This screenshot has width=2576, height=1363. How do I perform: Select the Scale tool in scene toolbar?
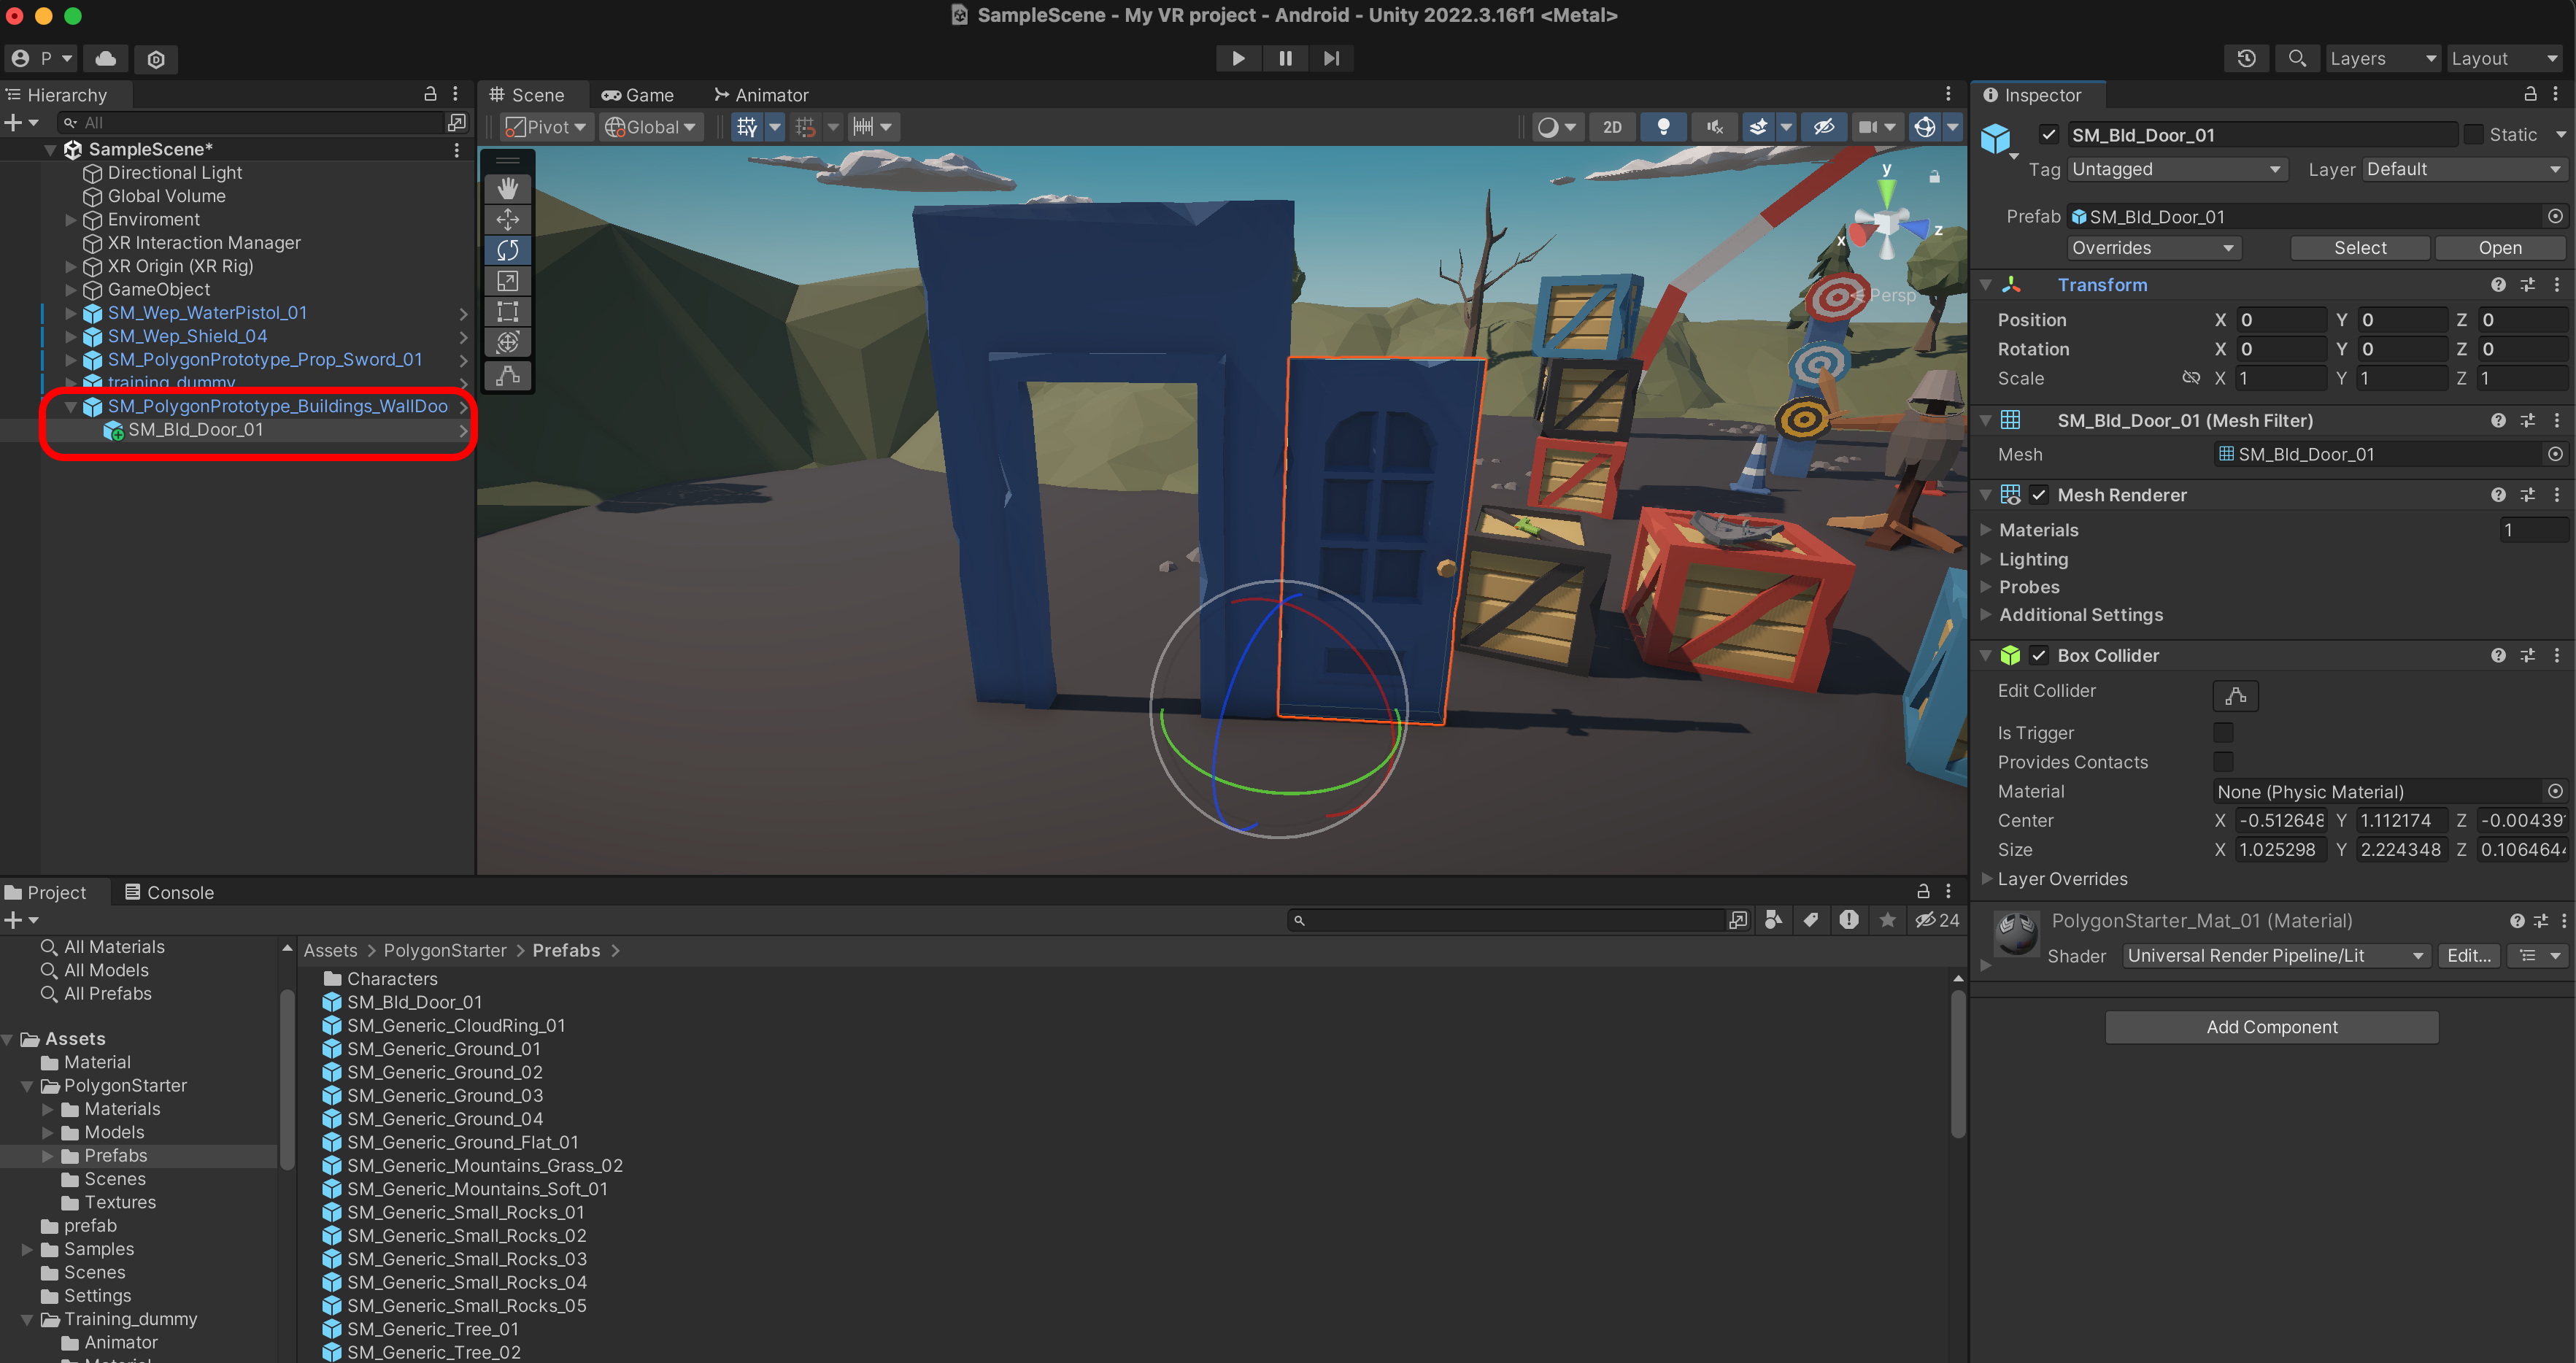[507, 281]
